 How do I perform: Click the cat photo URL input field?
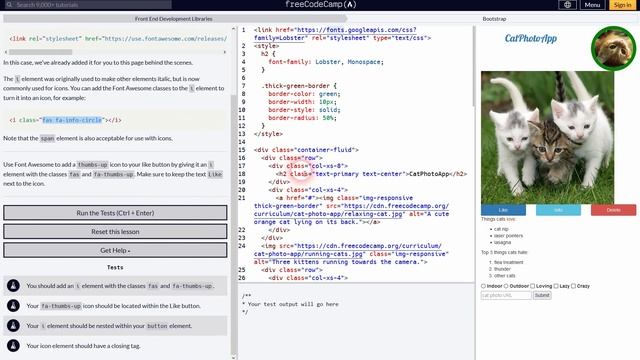506,295
